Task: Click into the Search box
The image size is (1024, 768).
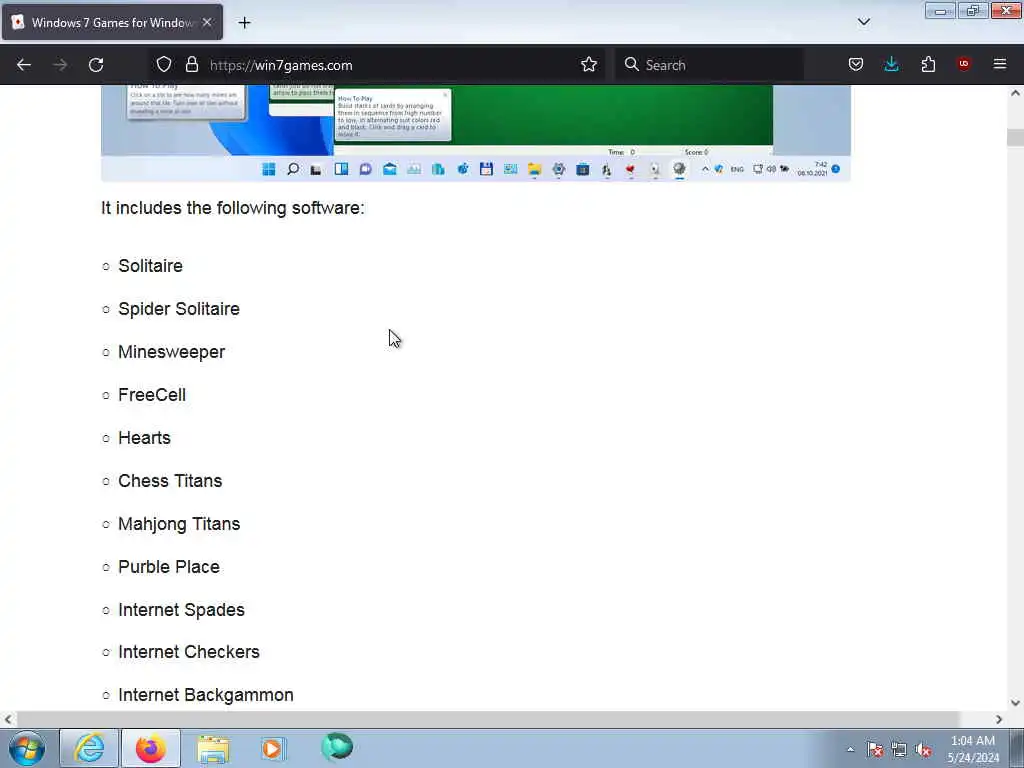Action: click(x=709, y=65)
